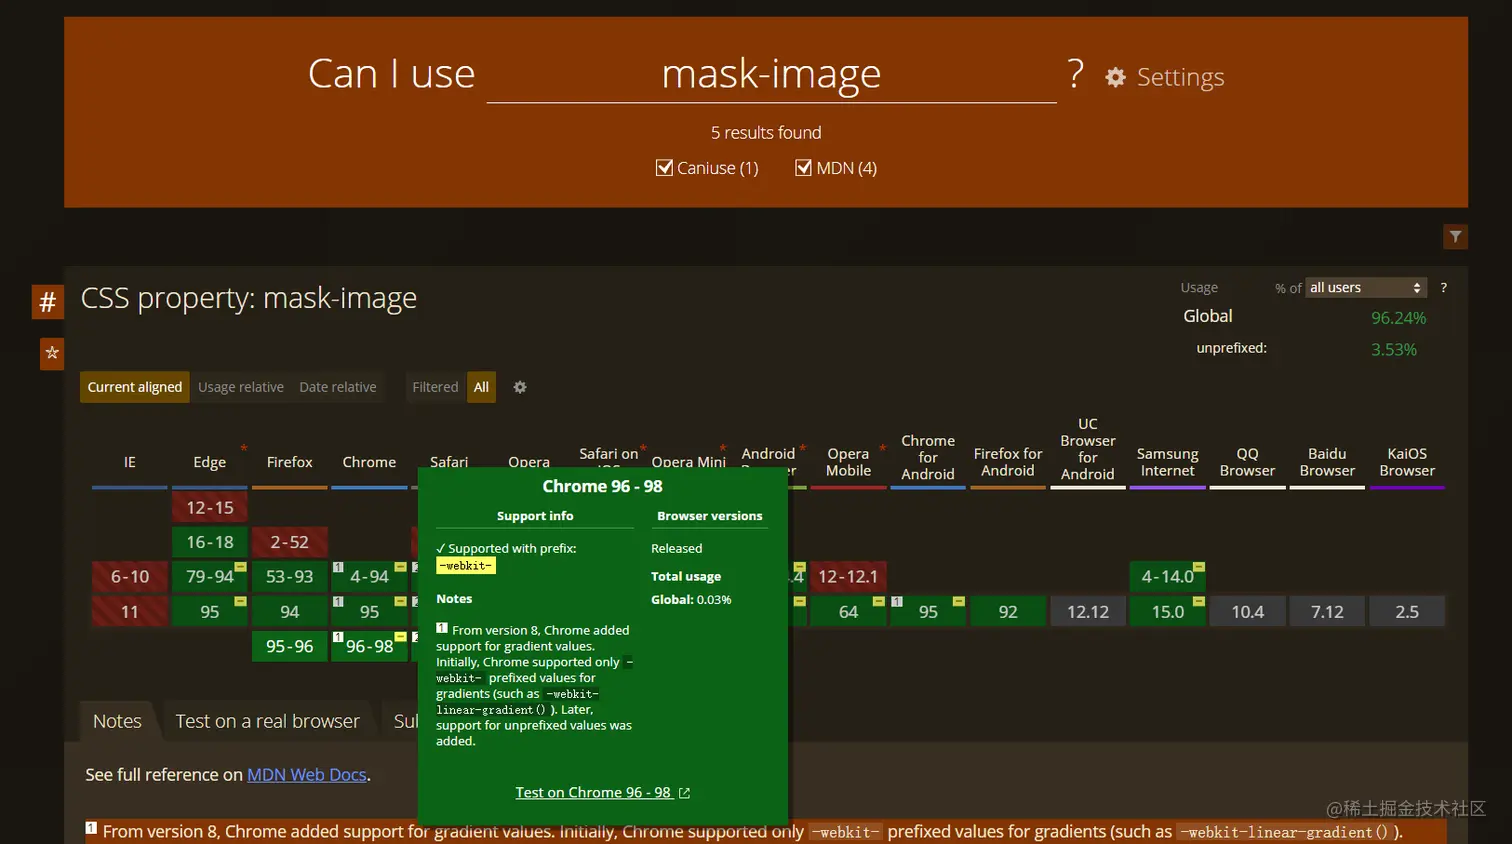The image size is (1512, 844).
Task: Click the Chrome column header
Action: [370, 462]
